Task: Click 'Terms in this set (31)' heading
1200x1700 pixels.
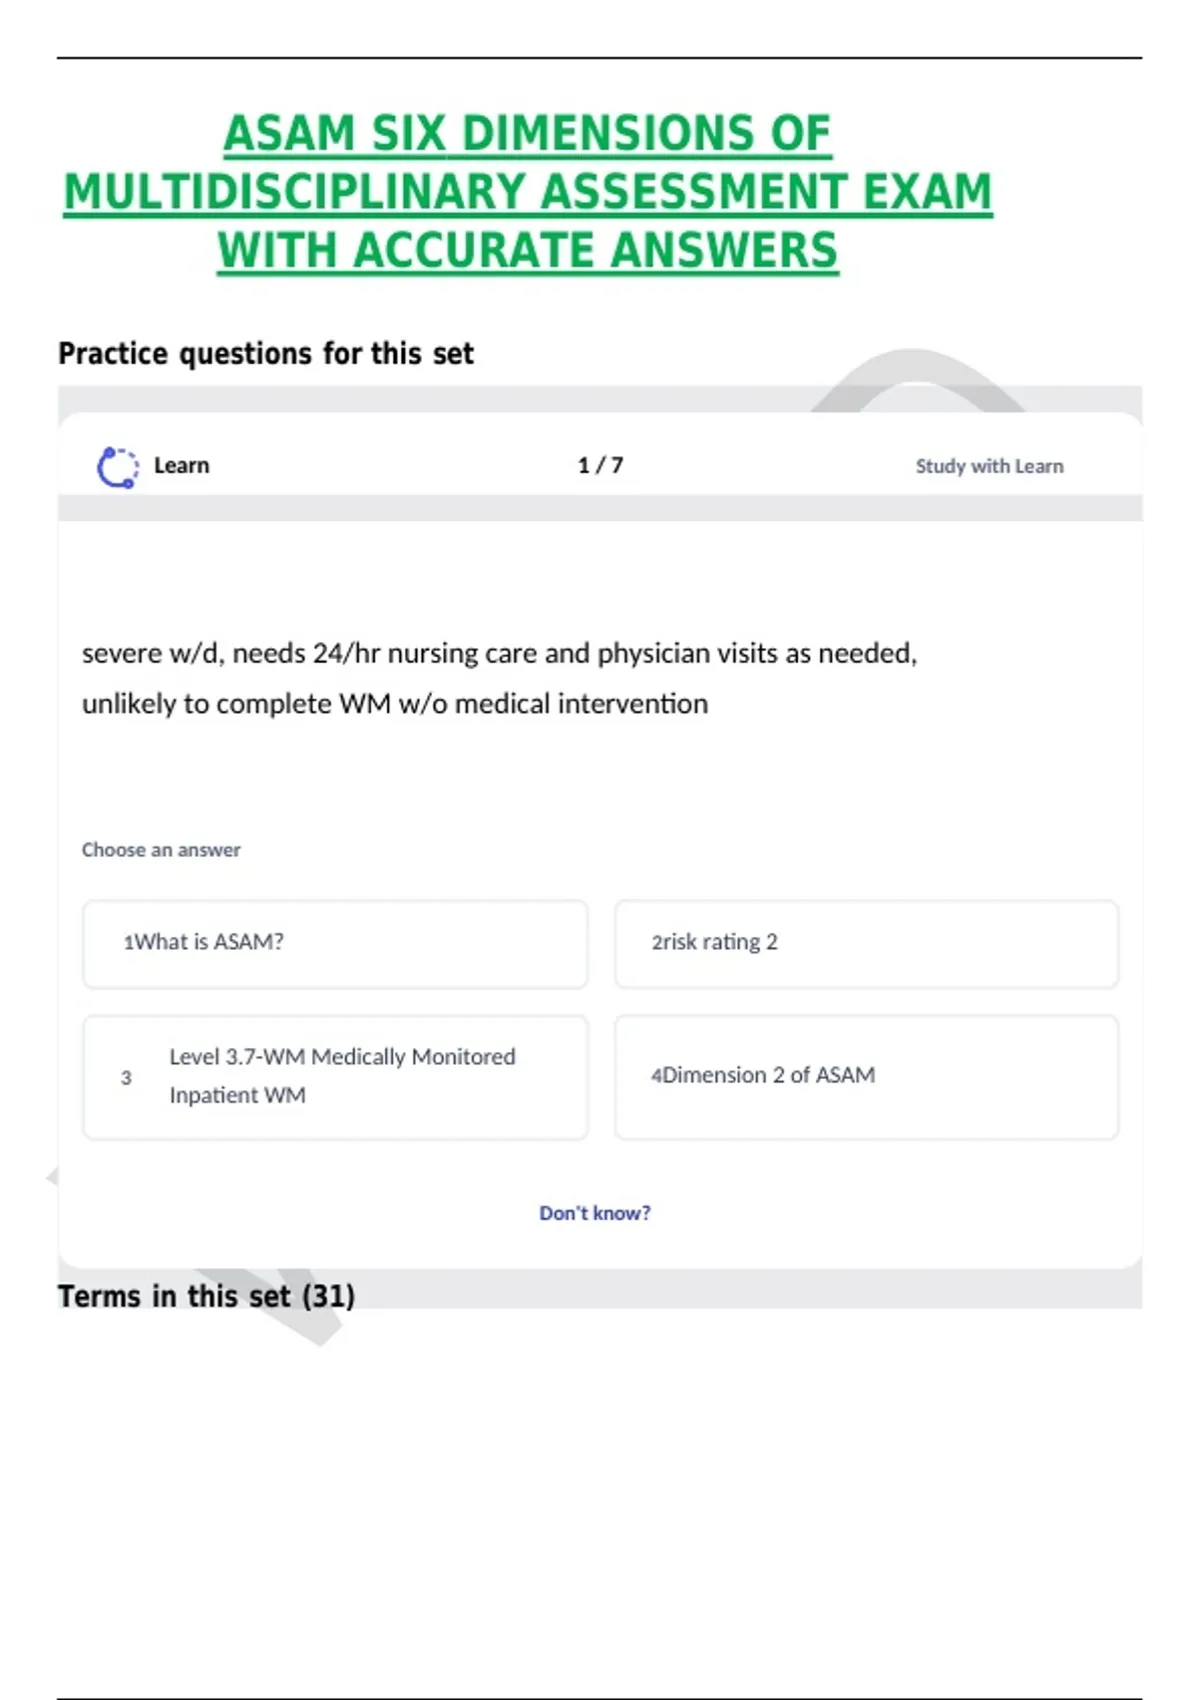Action: point(206,1296)
